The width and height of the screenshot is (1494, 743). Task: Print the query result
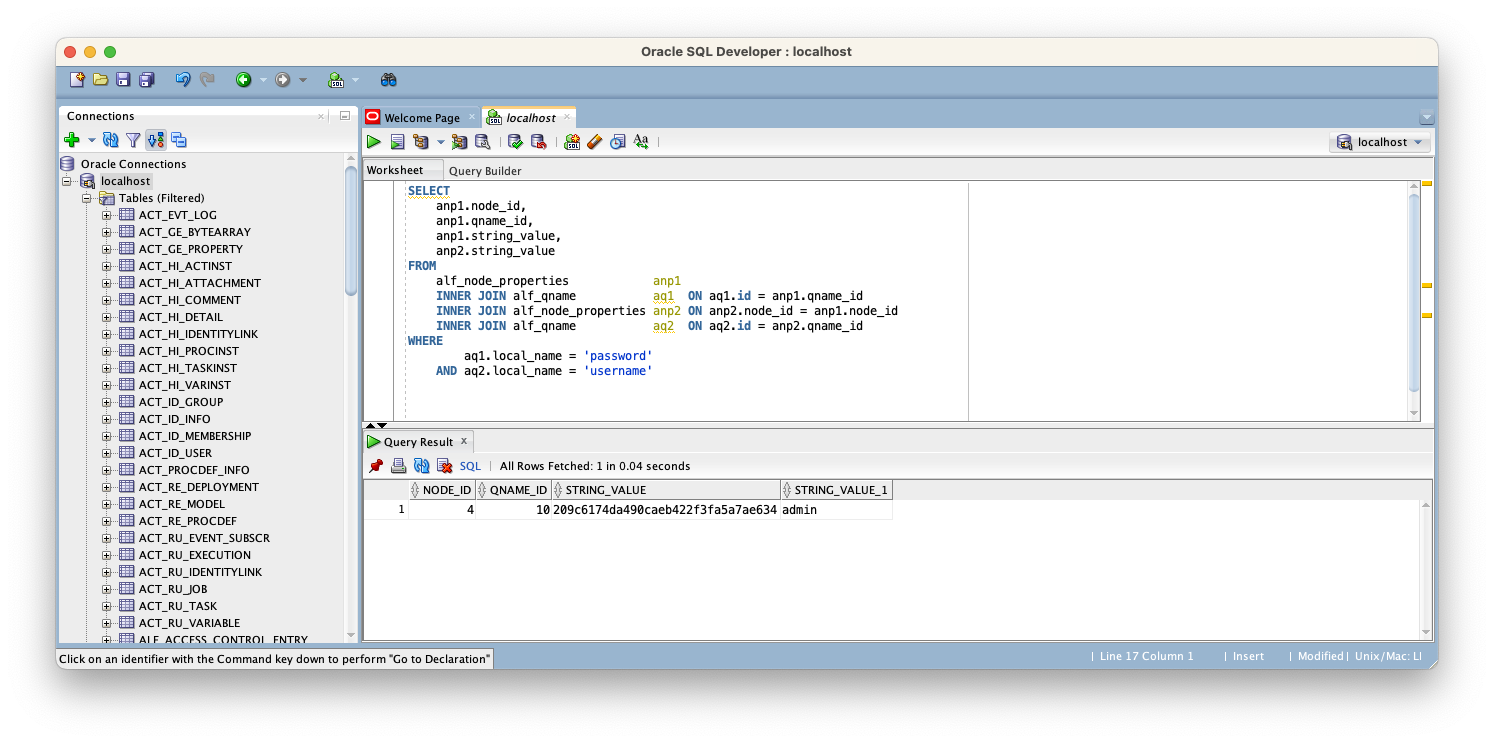click(x=398, y=466)
